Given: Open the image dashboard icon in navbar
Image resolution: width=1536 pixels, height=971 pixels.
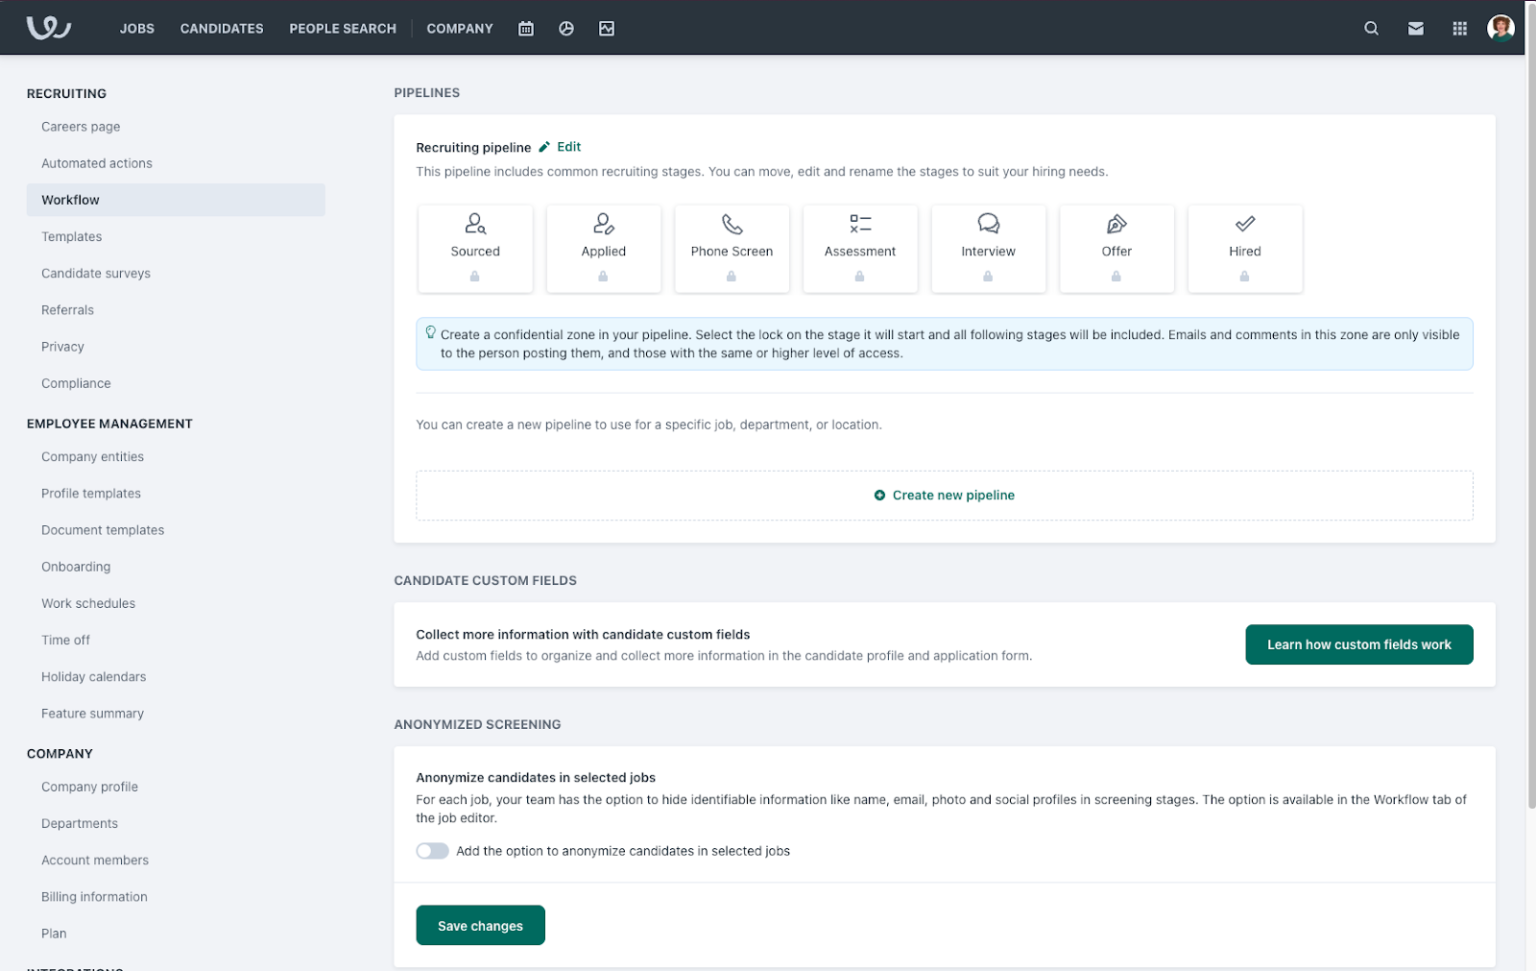Looking at the screenshot, I should pos(606,29).
